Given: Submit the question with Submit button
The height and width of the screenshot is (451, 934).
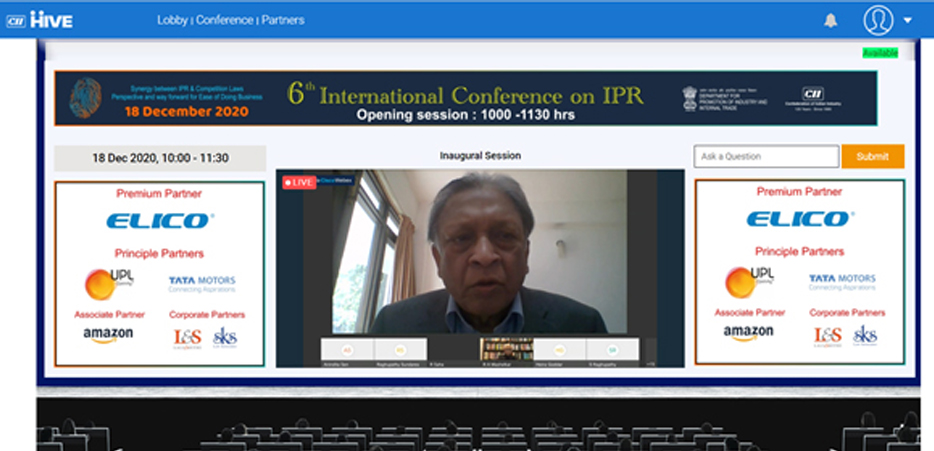Looking at the screenshot, I should [873, 156].
